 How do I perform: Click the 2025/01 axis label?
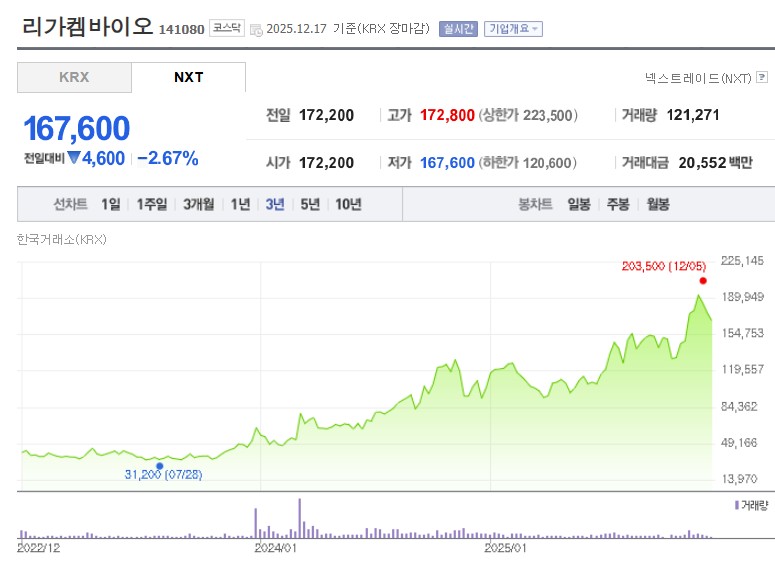coord(505,548)
